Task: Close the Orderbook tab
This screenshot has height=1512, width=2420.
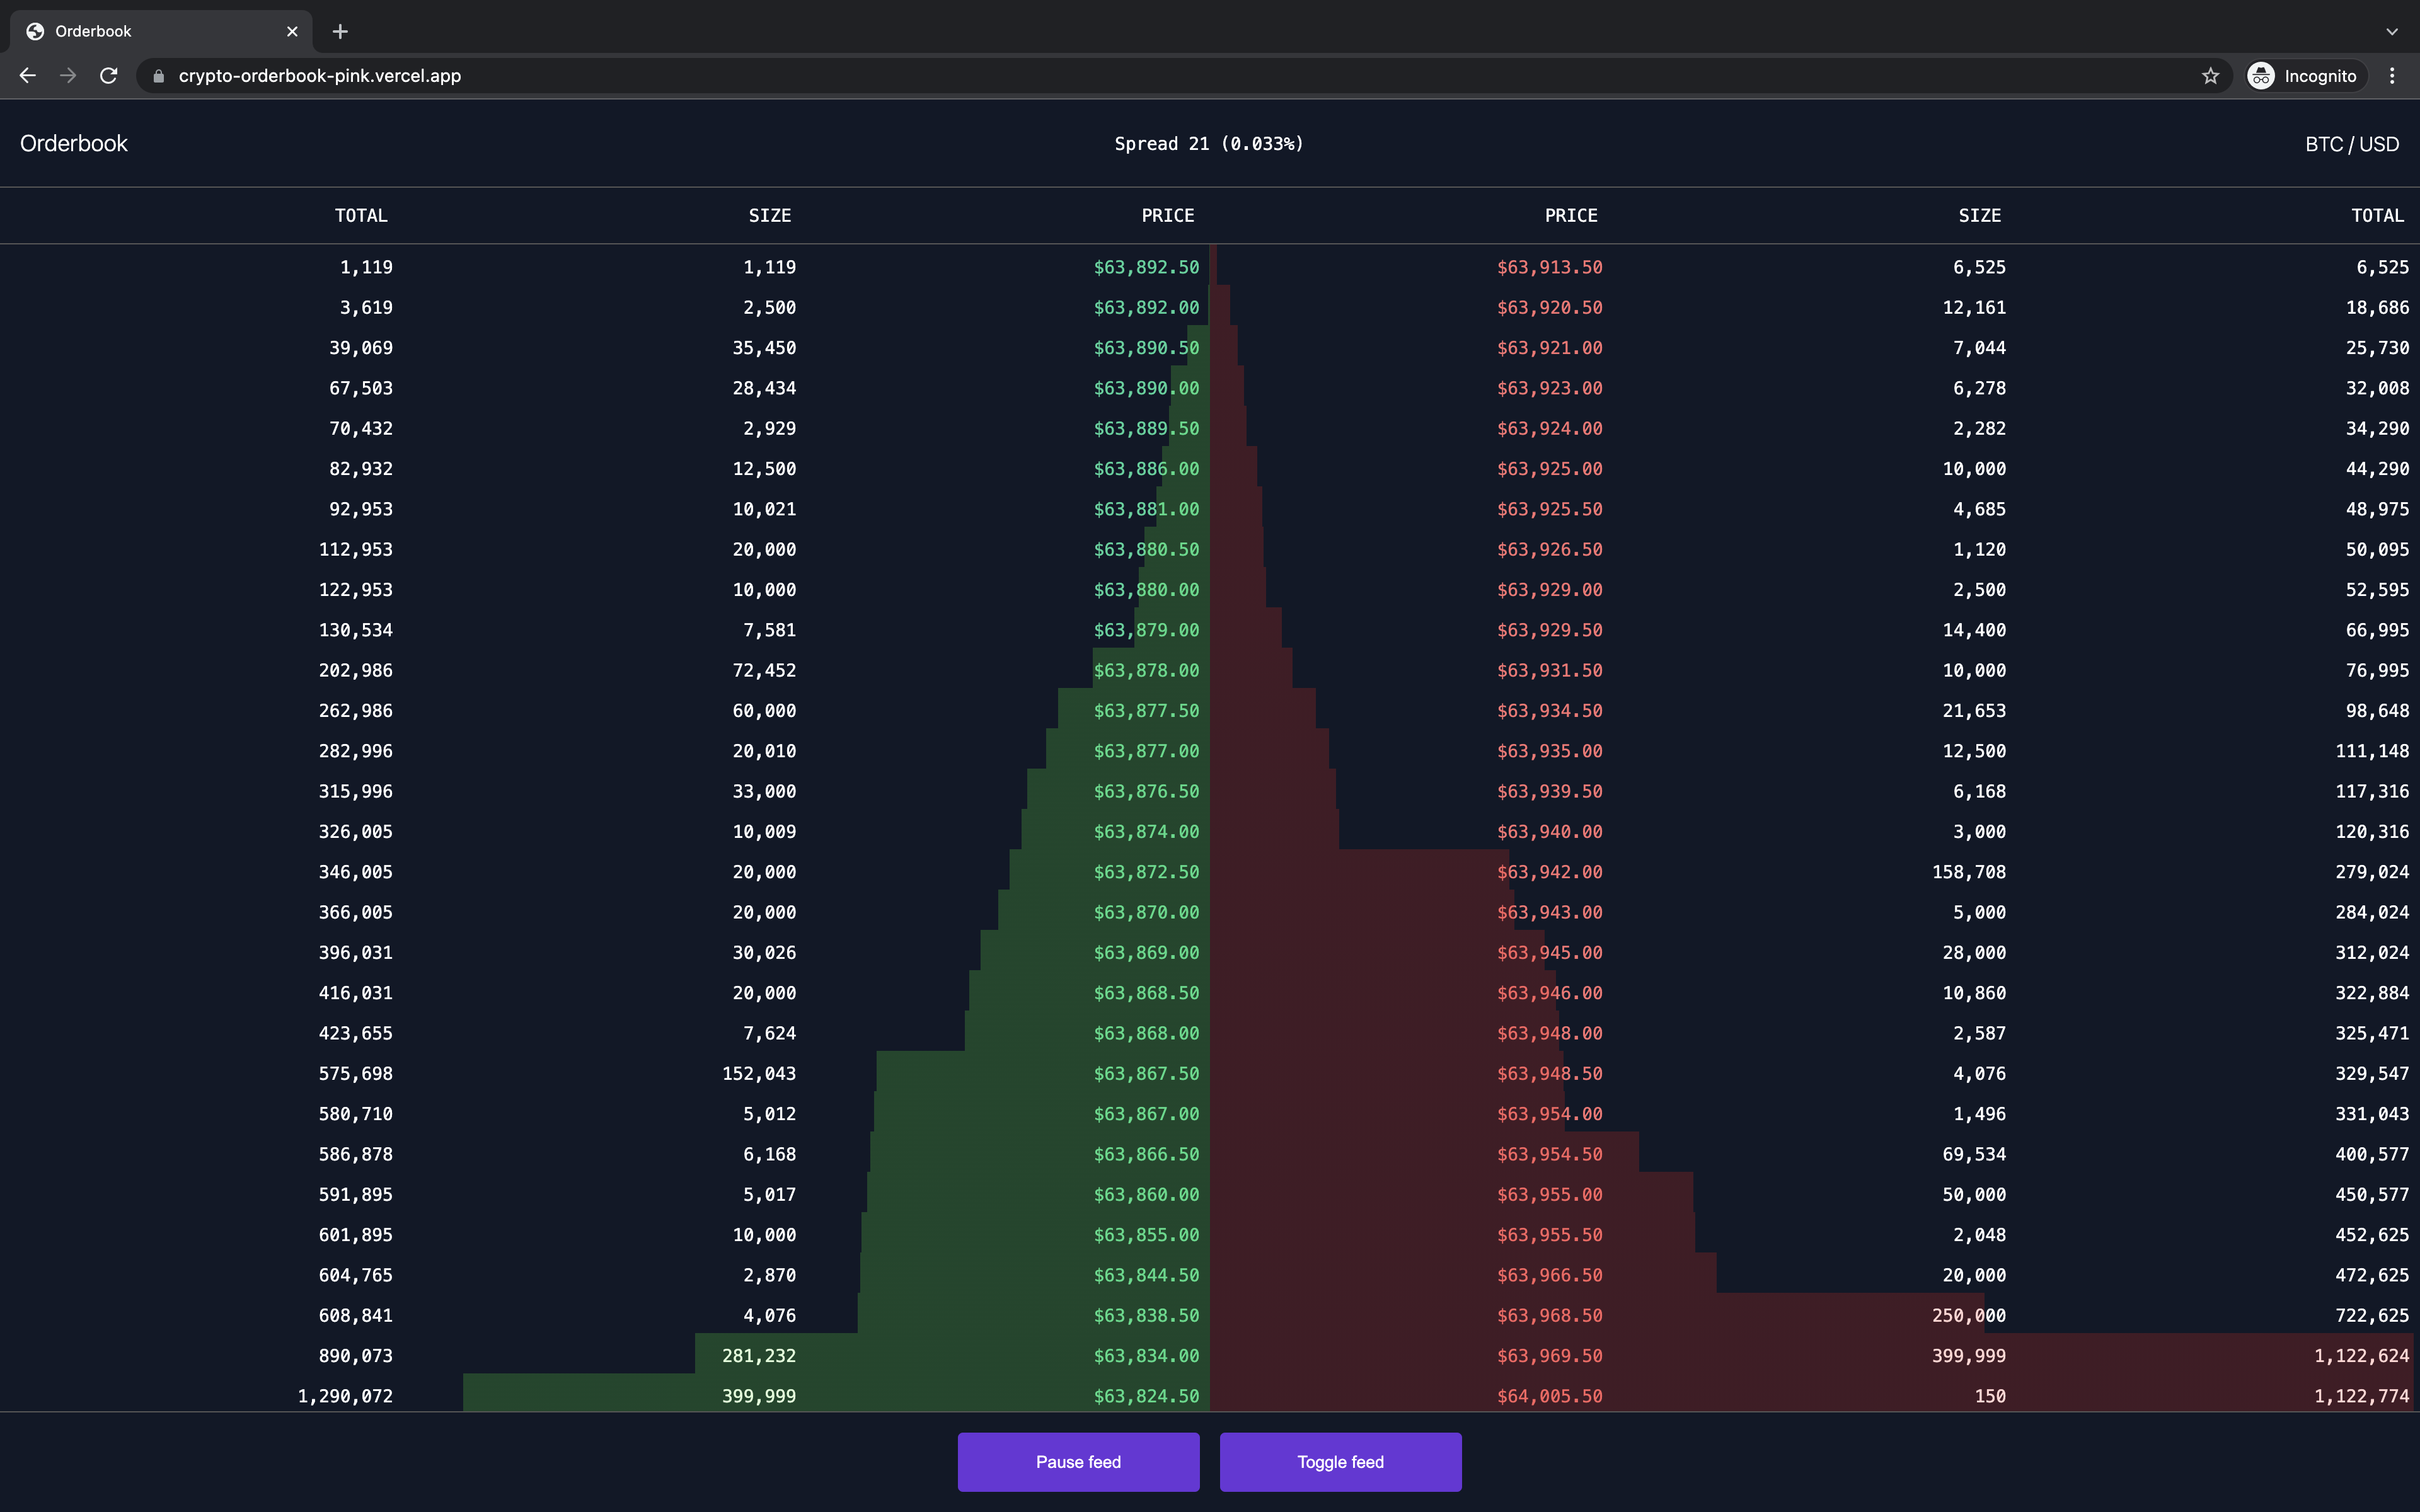Action: click(292, 31)
